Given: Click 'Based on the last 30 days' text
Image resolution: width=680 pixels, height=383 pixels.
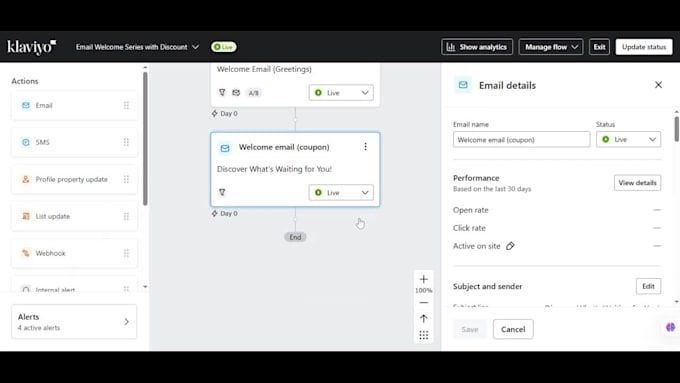Looking at the screenshot, I should tap(492, 189).
